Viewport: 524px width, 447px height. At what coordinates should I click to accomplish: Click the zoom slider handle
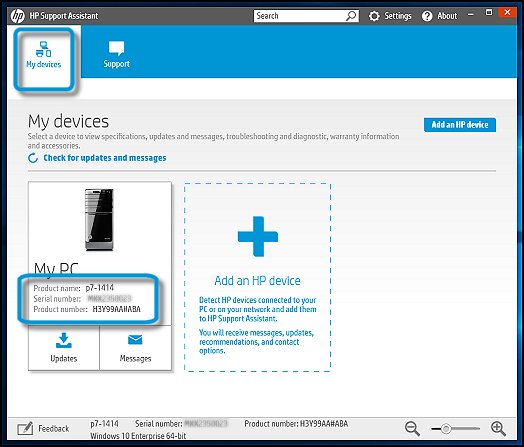(446, 429)
